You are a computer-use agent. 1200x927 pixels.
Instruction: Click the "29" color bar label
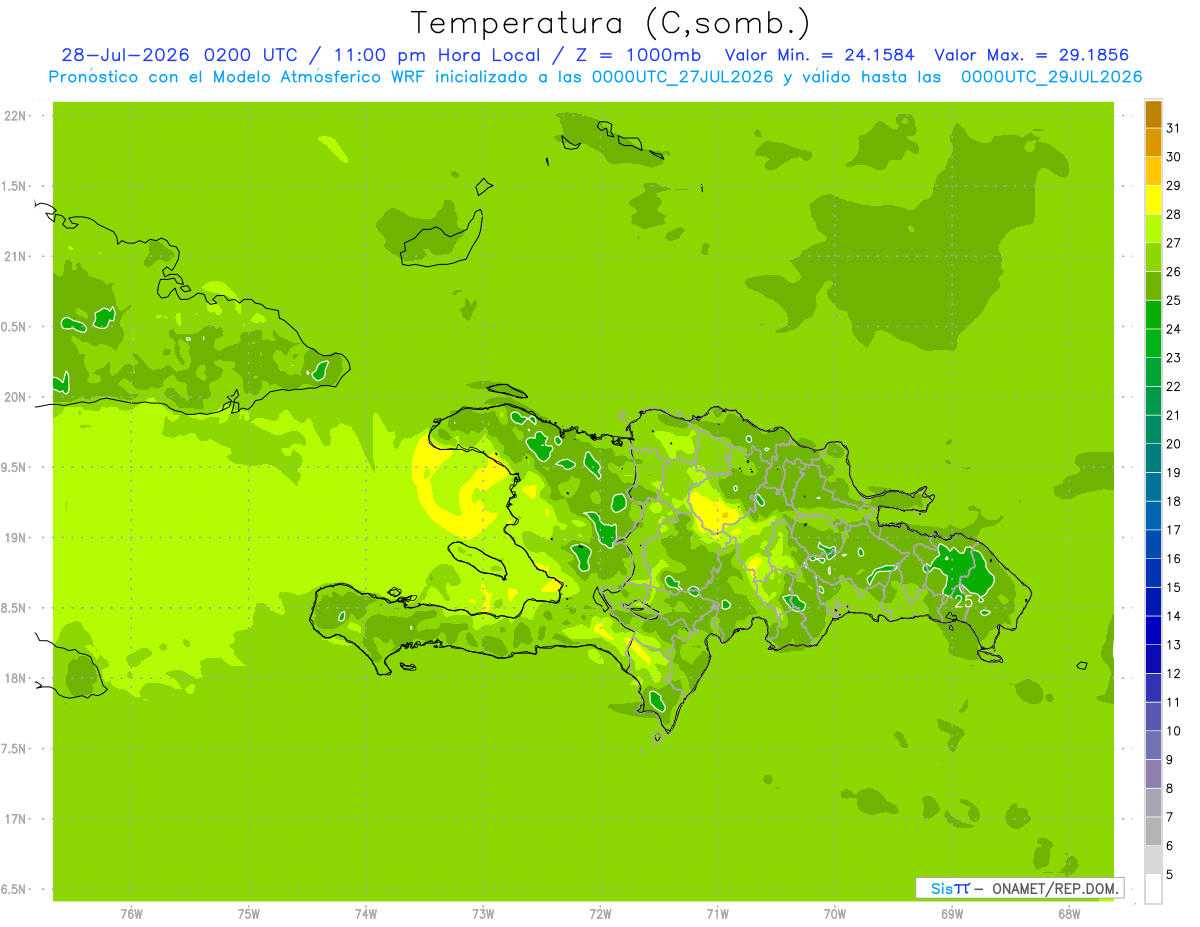pos(1174,186)
